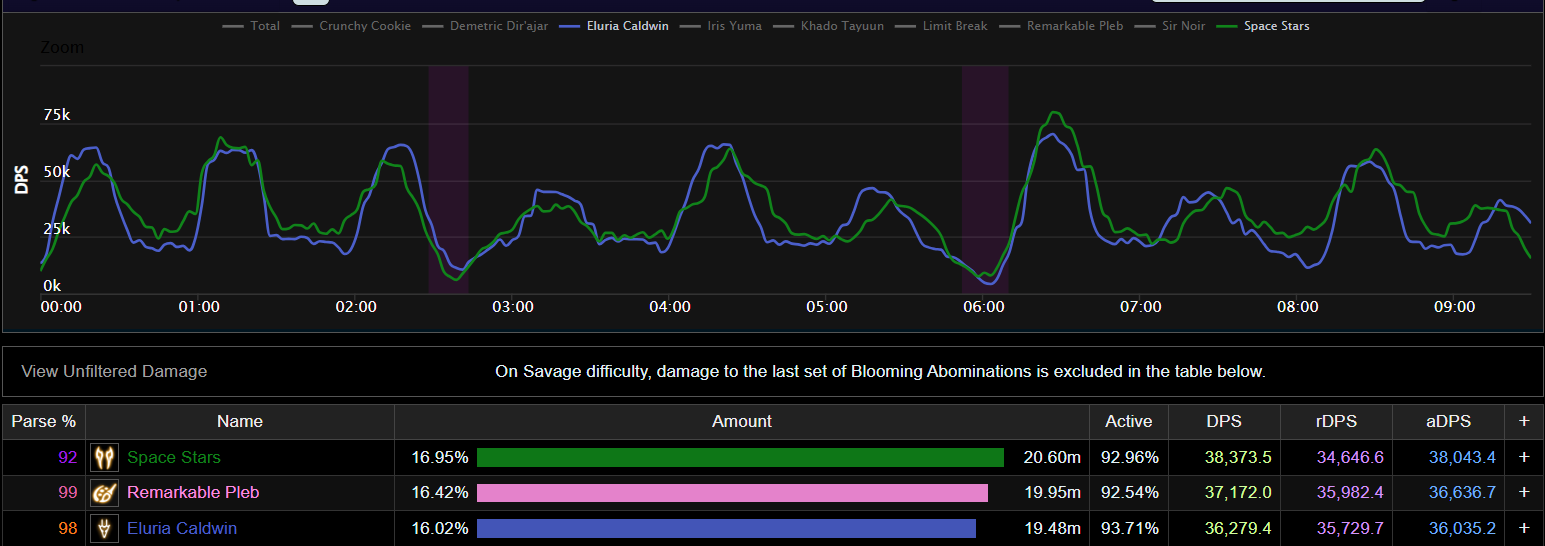1545x546 pixels.
Task: Click DPS value 36,279.4
Action: click(1238, 528)
